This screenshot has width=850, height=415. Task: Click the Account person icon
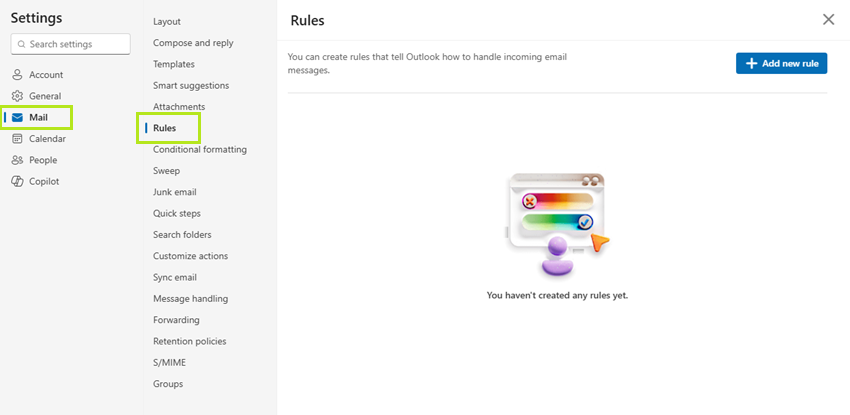point(17,75)
